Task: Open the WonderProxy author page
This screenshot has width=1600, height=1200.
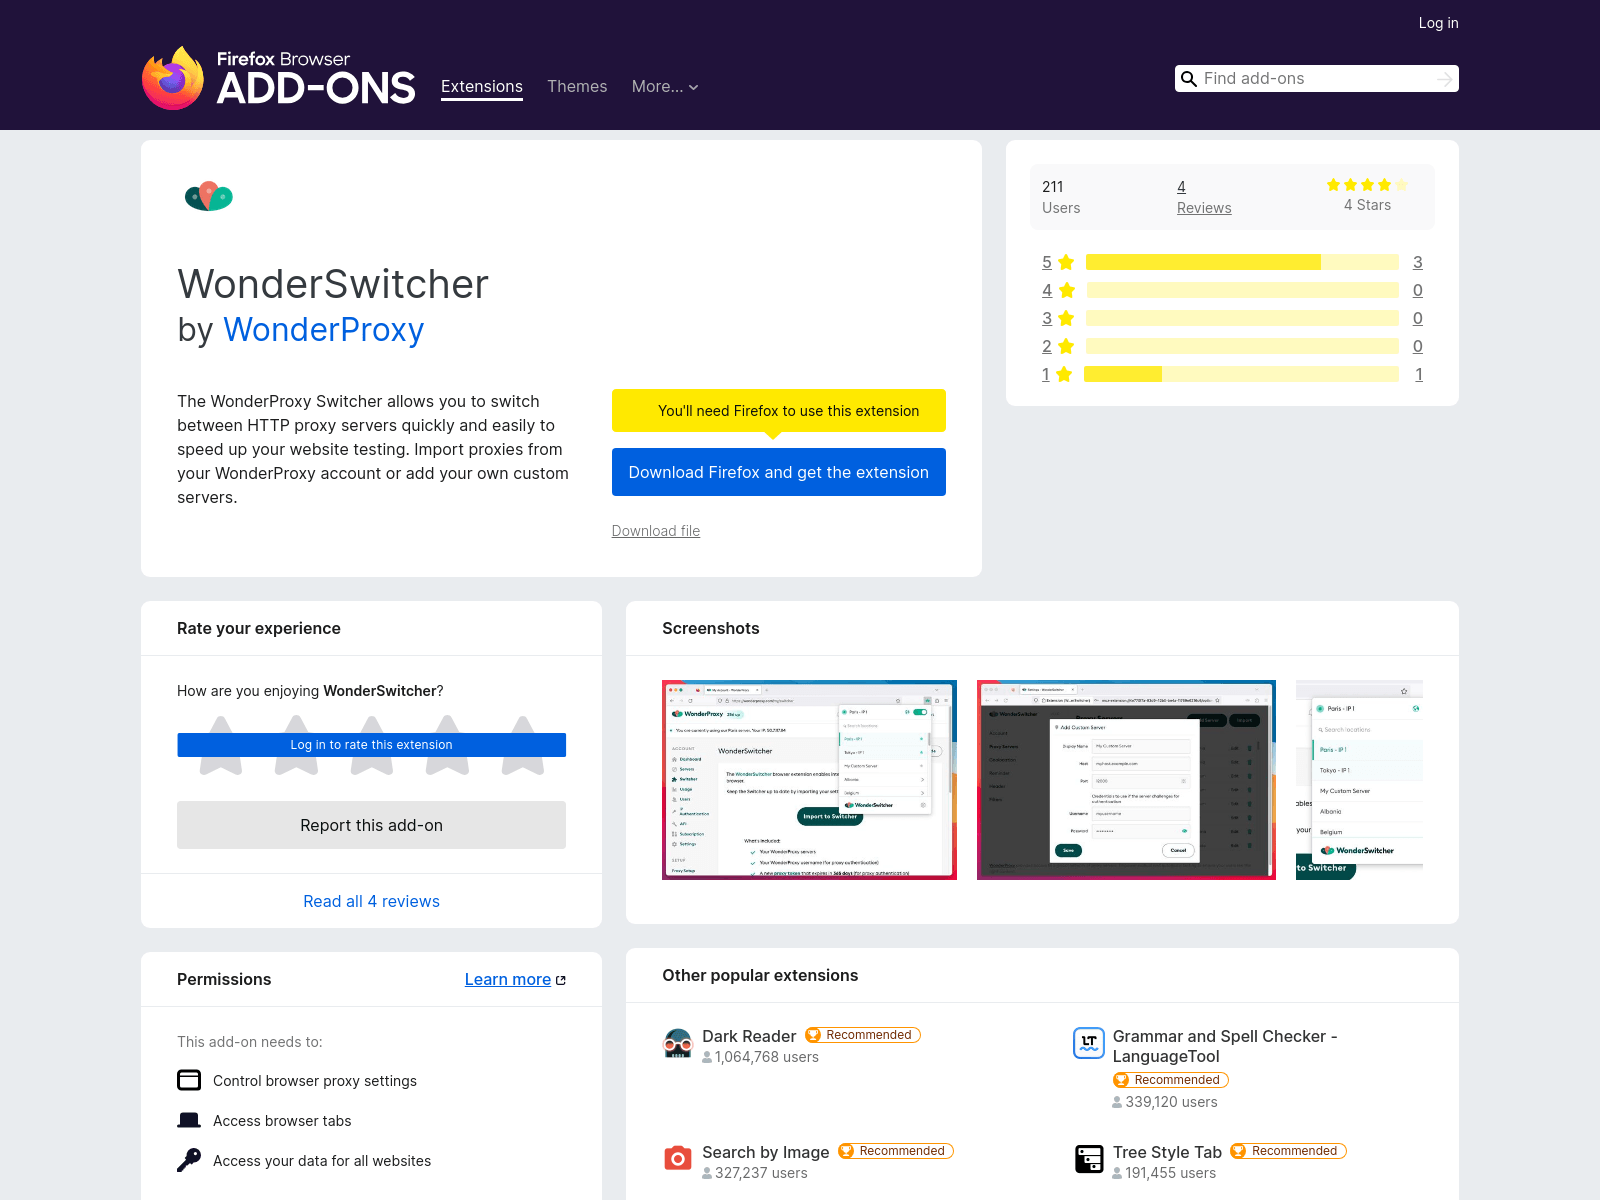Action: [x=324, y=330]
